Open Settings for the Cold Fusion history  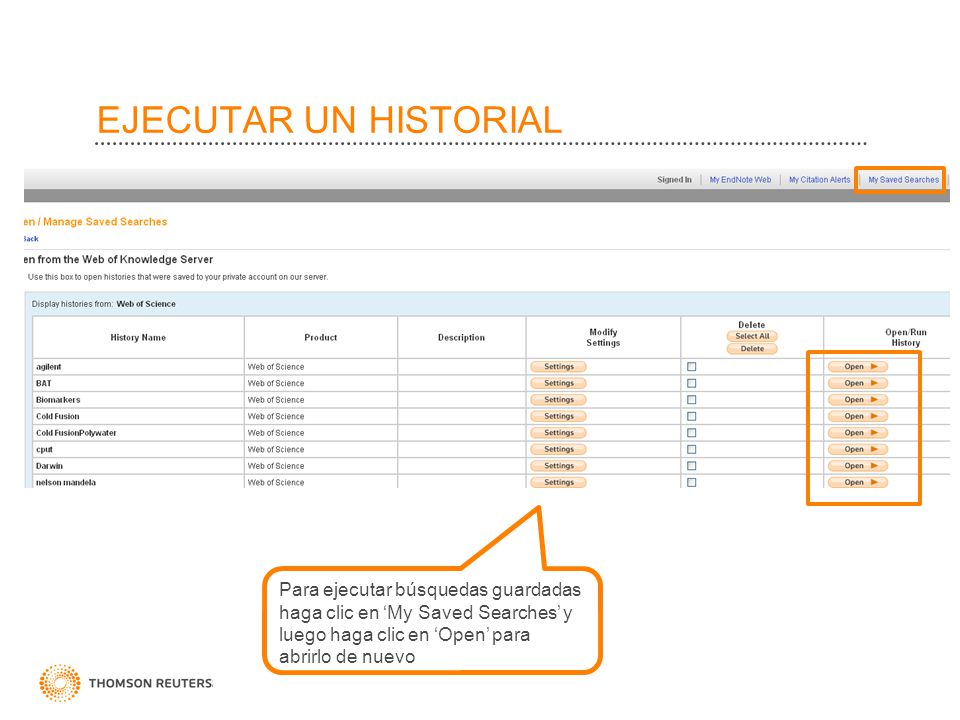tap(558, 416)
